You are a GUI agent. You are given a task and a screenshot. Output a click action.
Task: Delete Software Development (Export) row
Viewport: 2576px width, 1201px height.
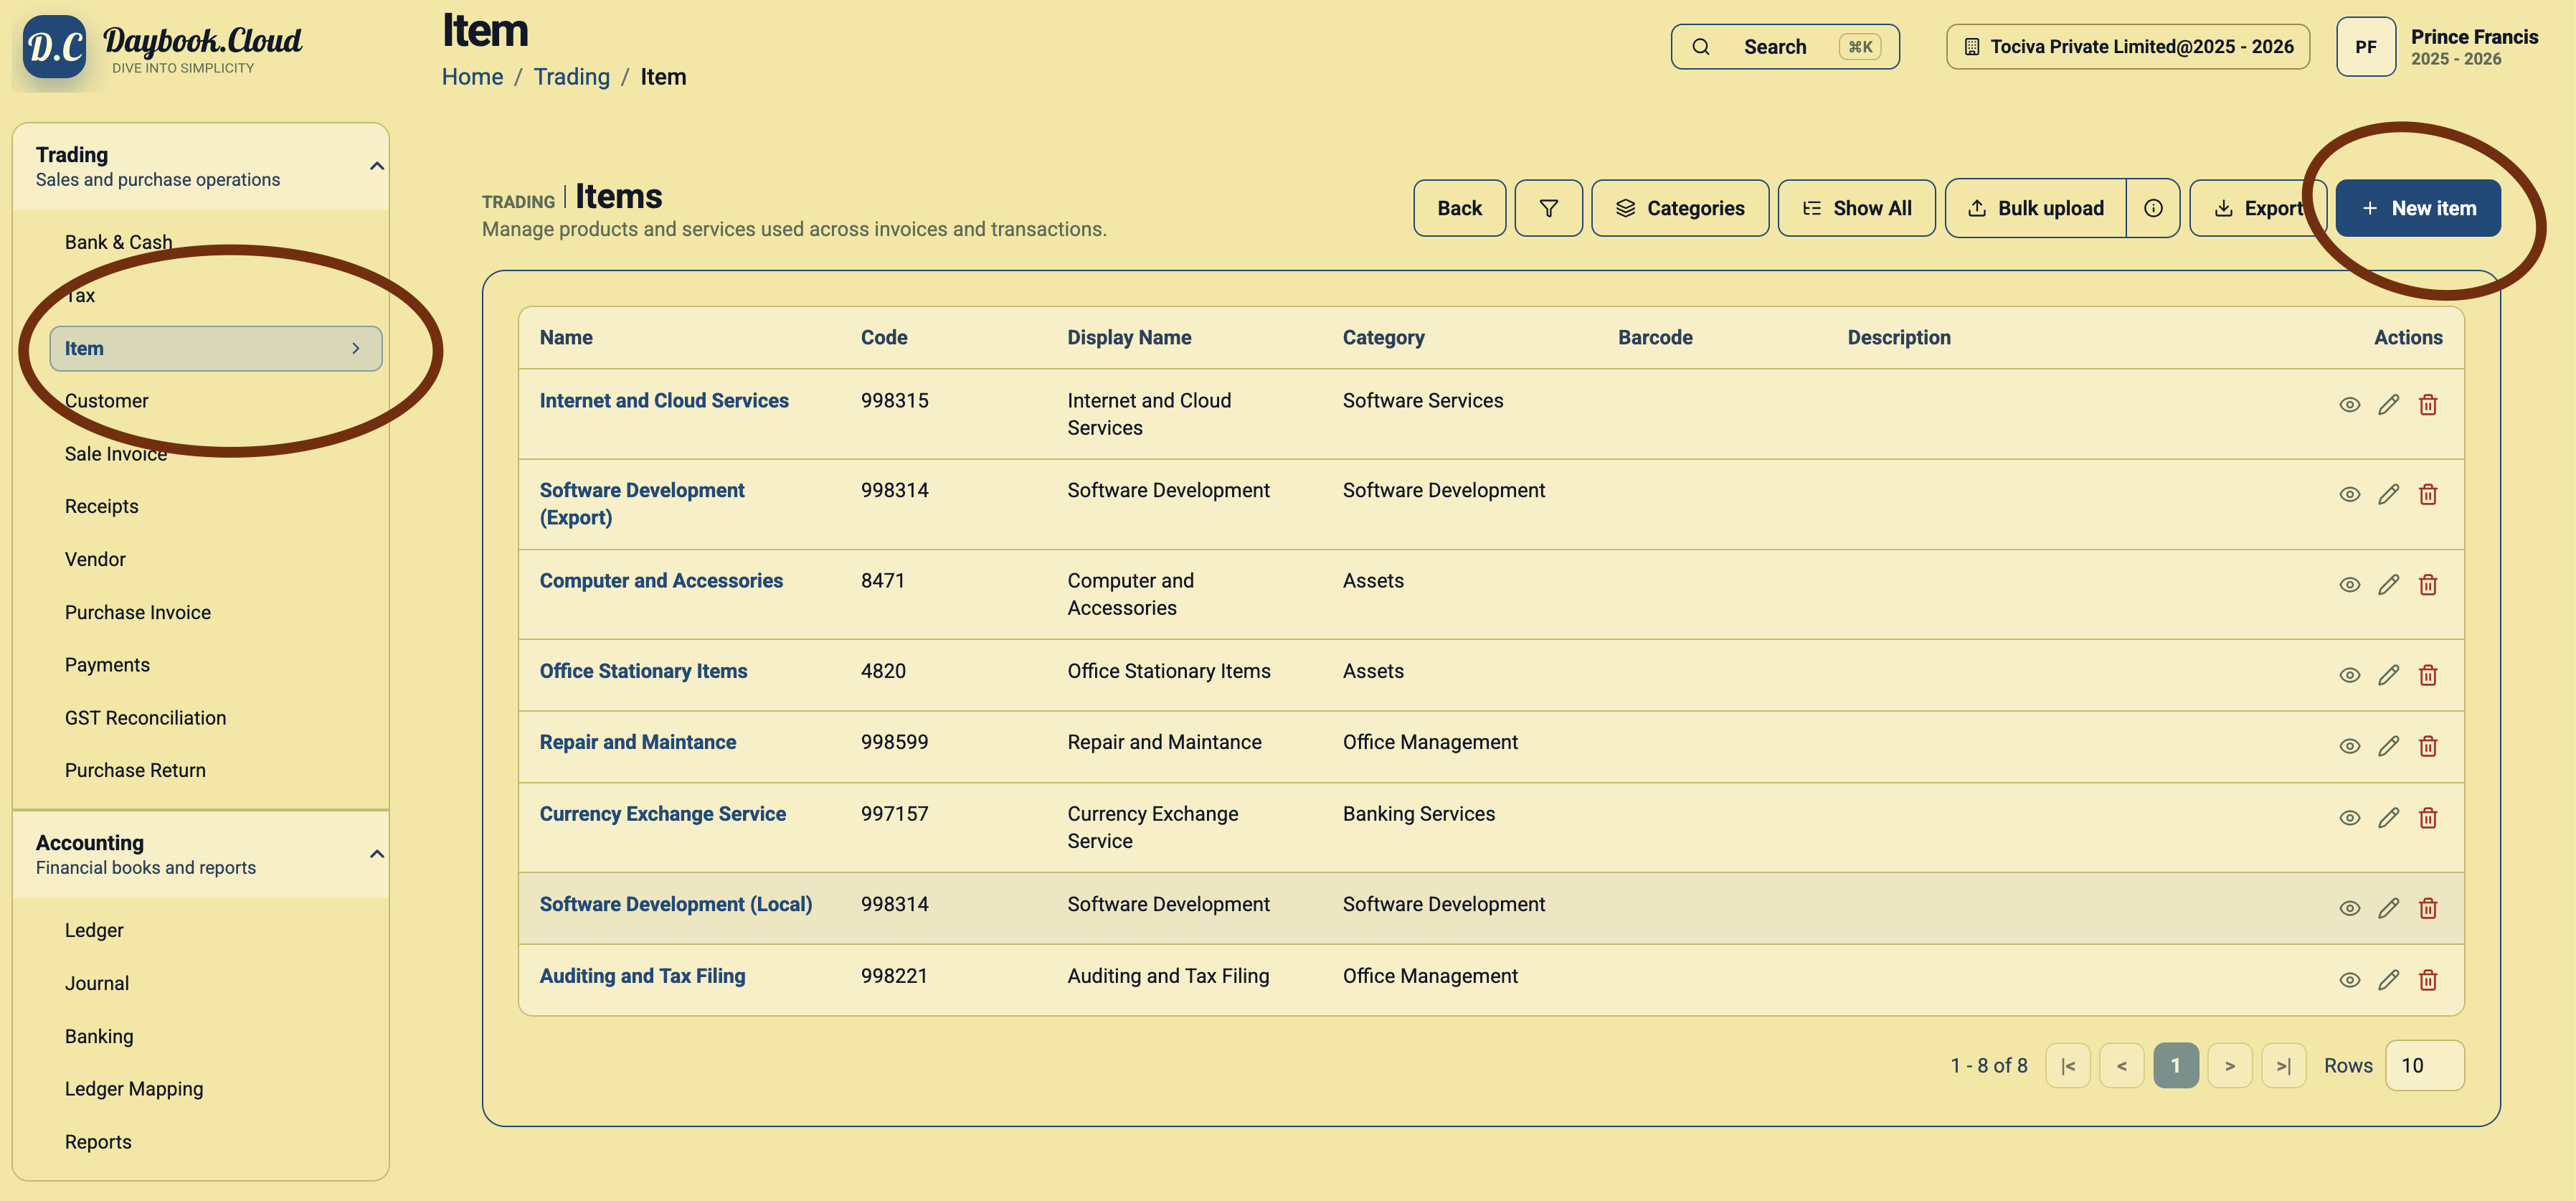point(2427,495)
